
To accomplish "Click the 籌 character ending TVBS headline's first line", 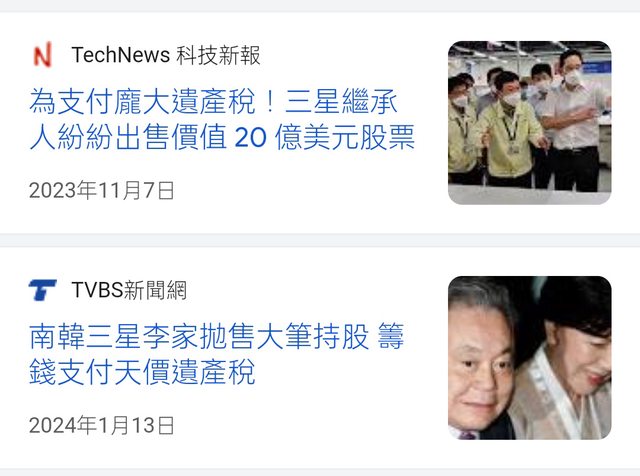I will (391, 336).
